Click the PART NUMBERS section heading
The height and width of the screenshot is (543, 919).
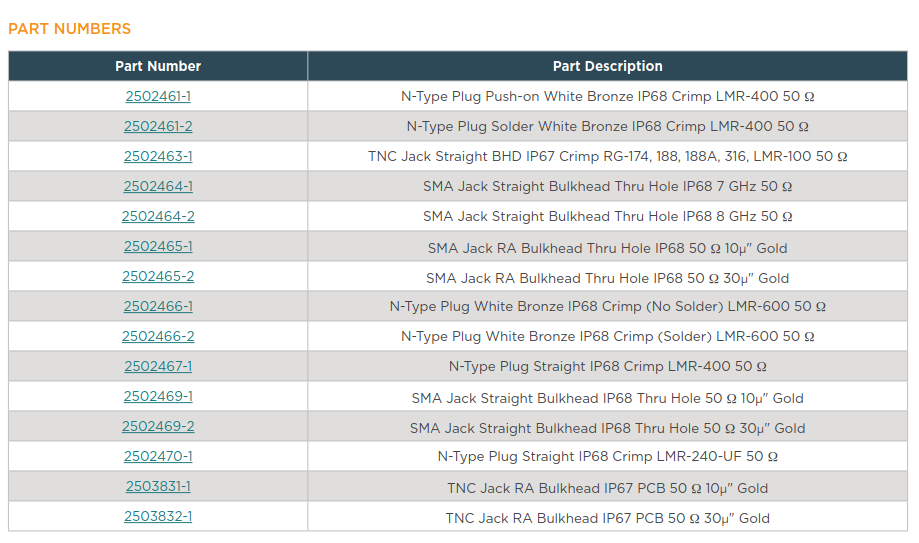click(69, 29)
